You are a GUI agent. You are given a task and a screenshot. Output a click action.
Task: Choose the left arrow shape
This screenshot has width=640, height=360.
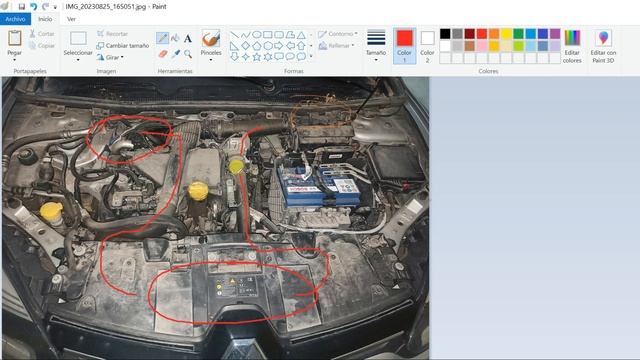tap(290, 46)
